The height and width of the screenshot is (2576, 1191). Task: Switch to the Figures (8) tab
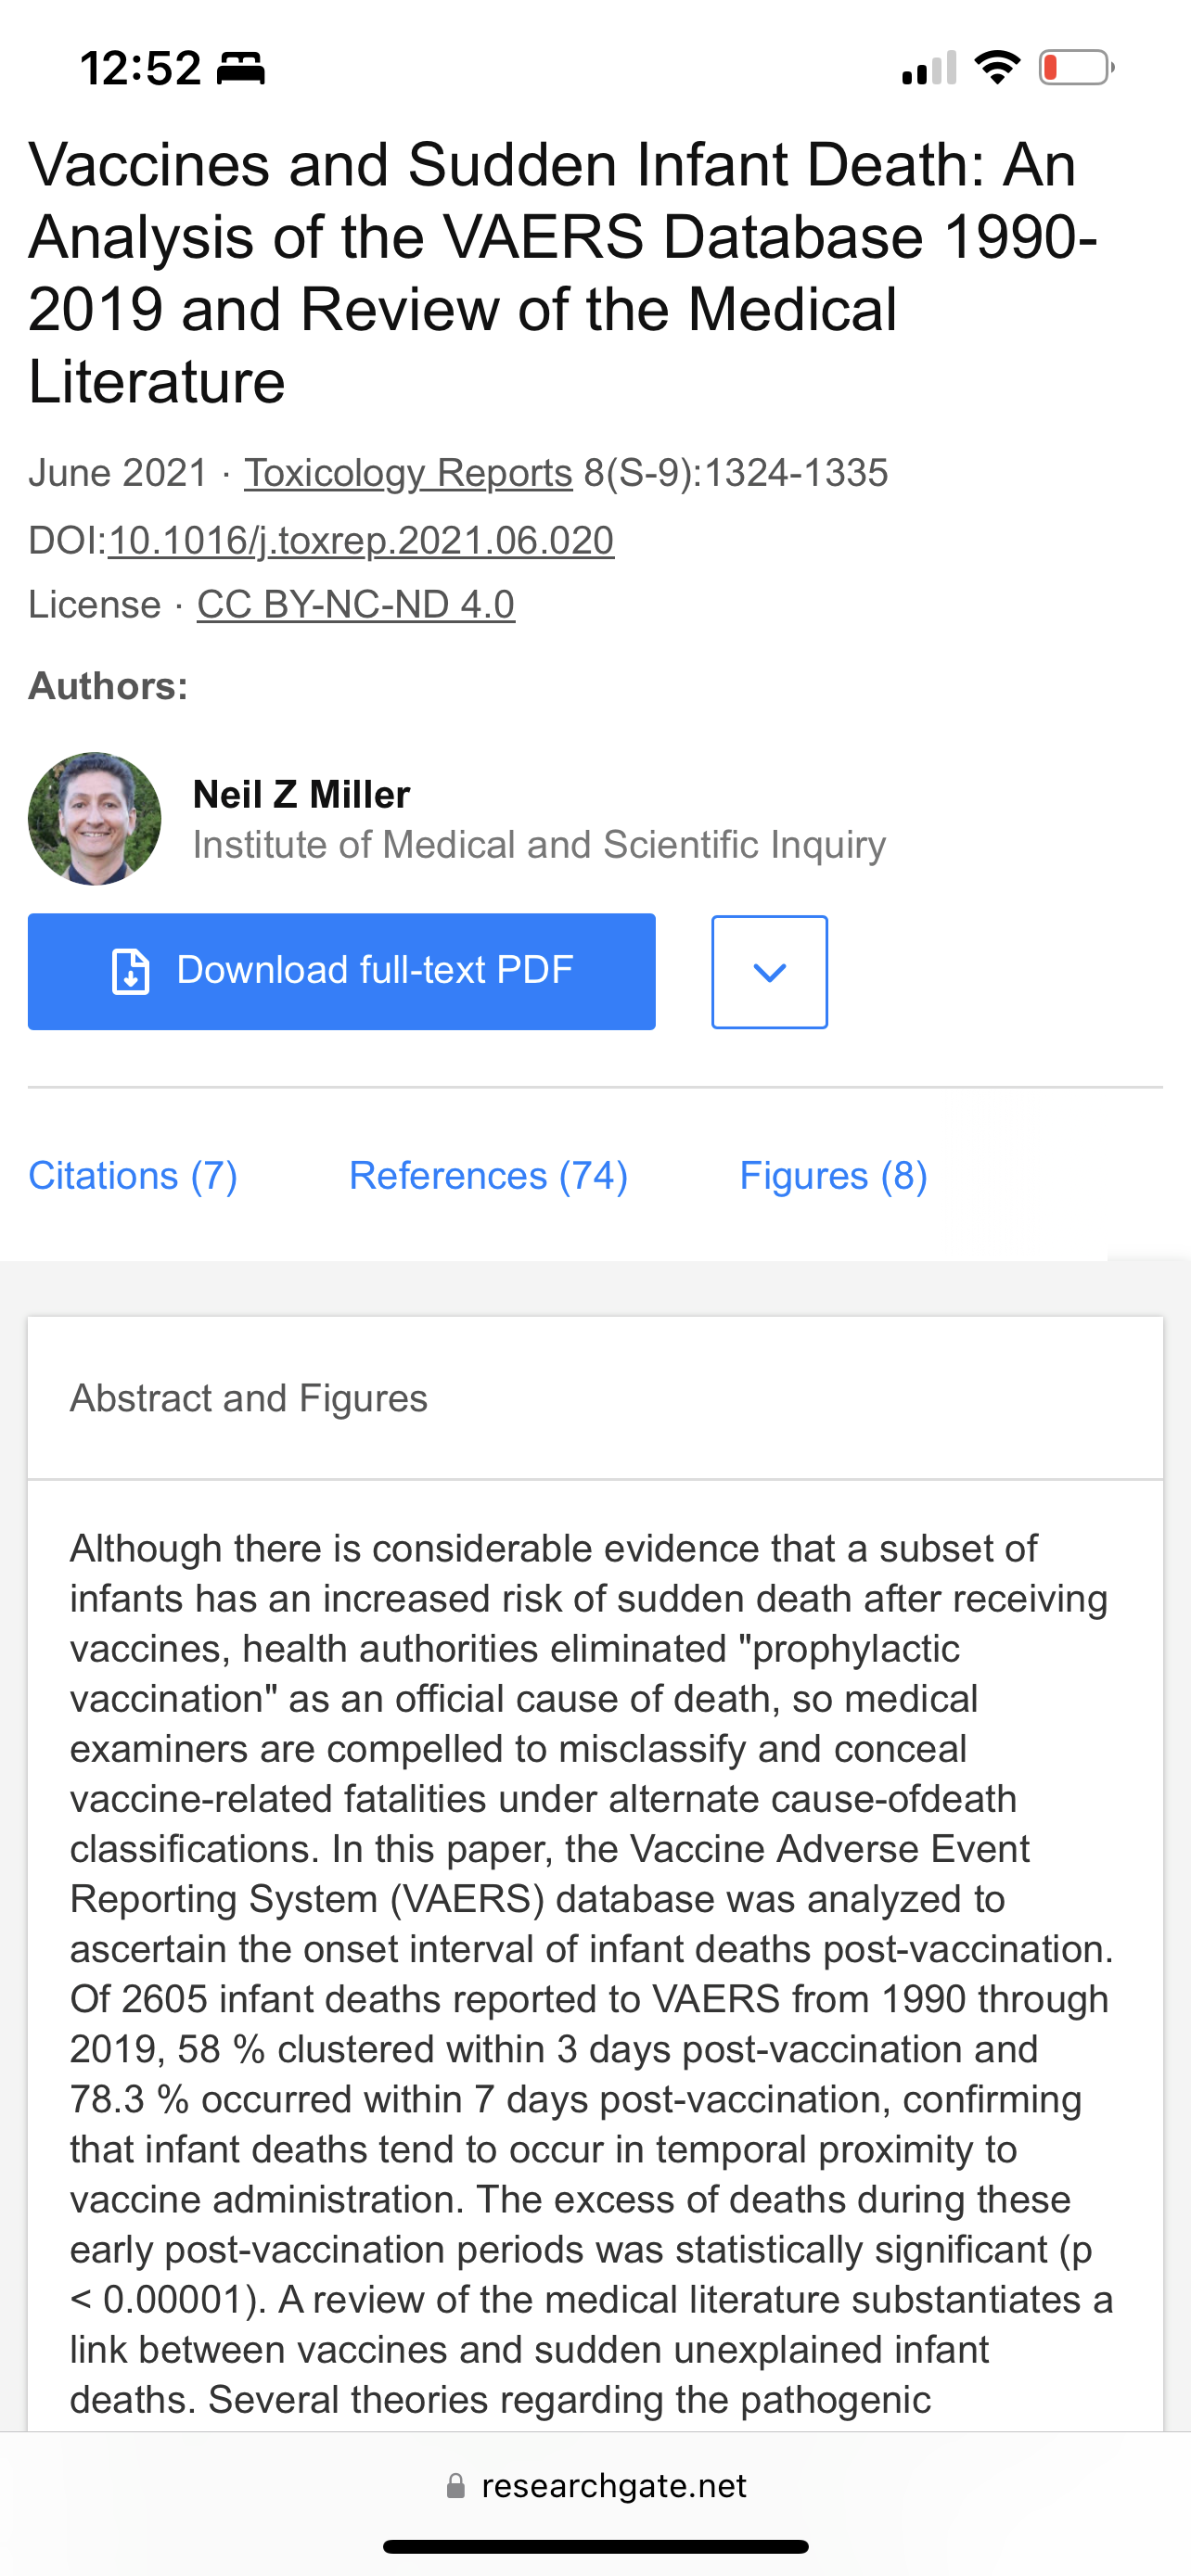tap(833, 1175)
